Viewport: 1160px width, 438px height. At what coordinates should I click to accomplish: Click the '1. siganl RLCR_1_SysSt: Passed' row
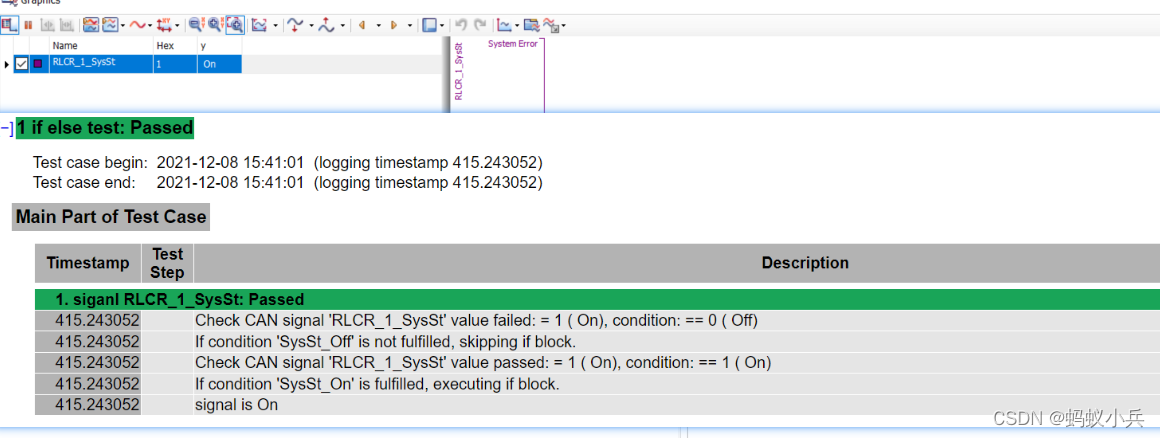point(598,300)
